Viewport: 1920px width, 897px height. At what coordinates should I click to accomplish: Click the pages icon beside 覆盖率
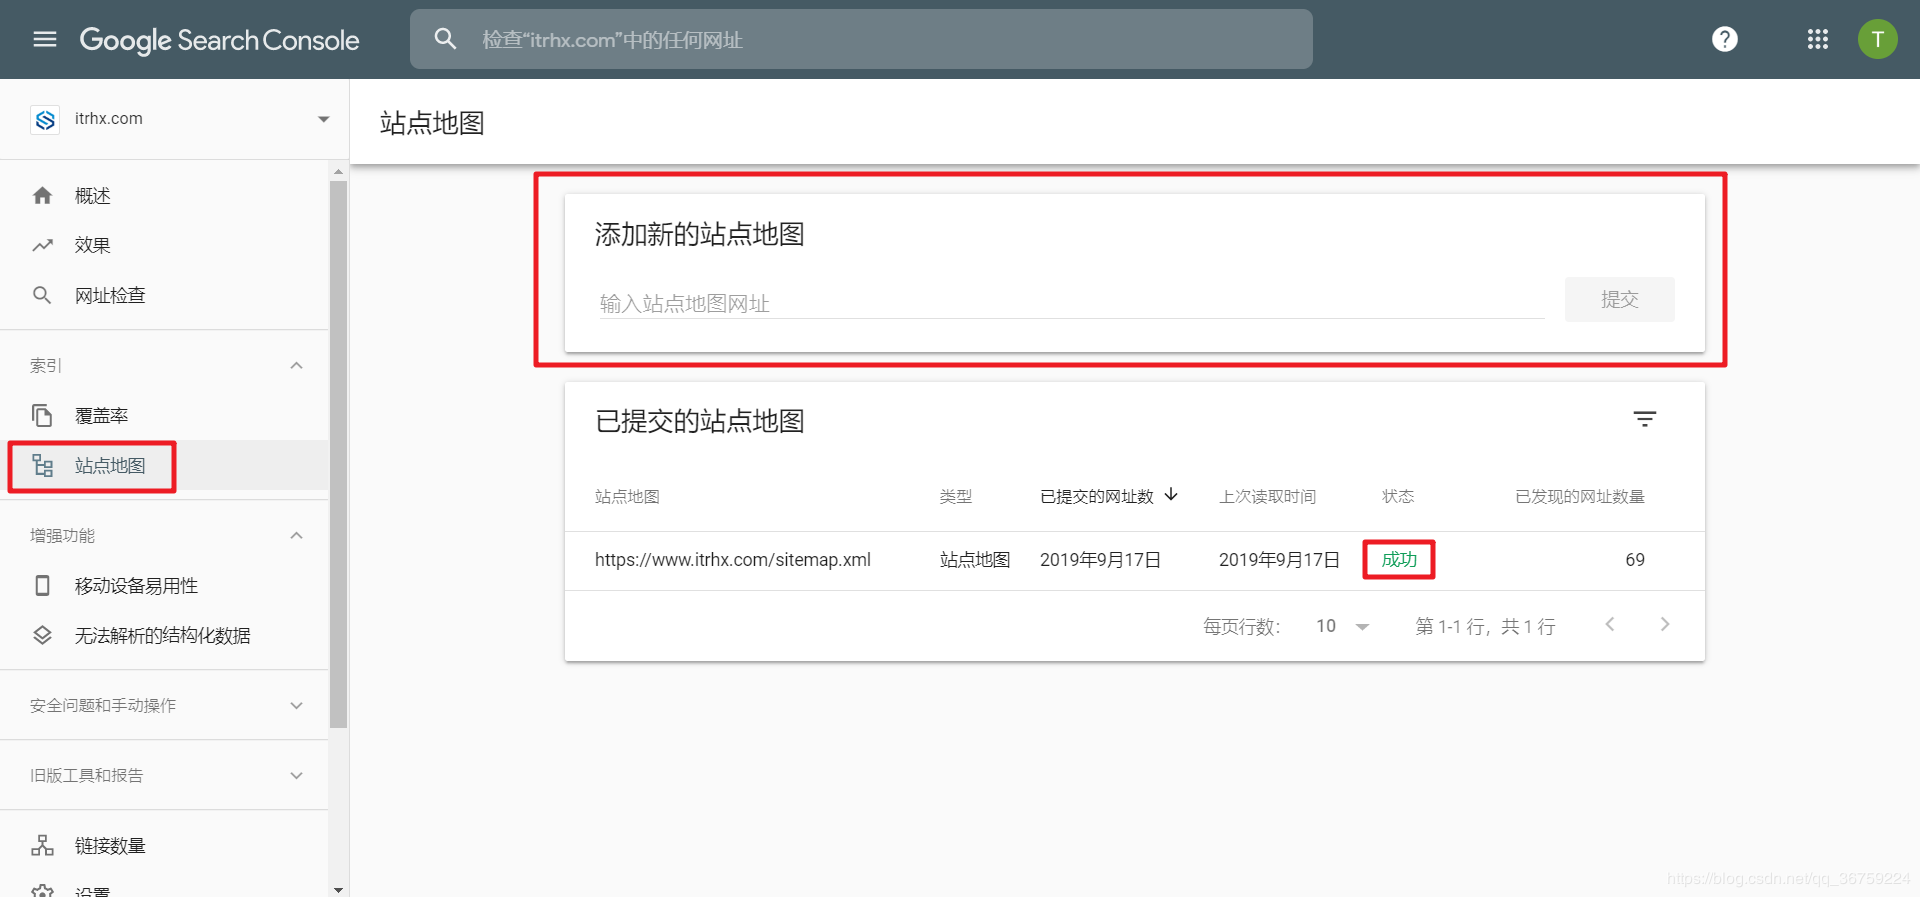click(42, 415)
